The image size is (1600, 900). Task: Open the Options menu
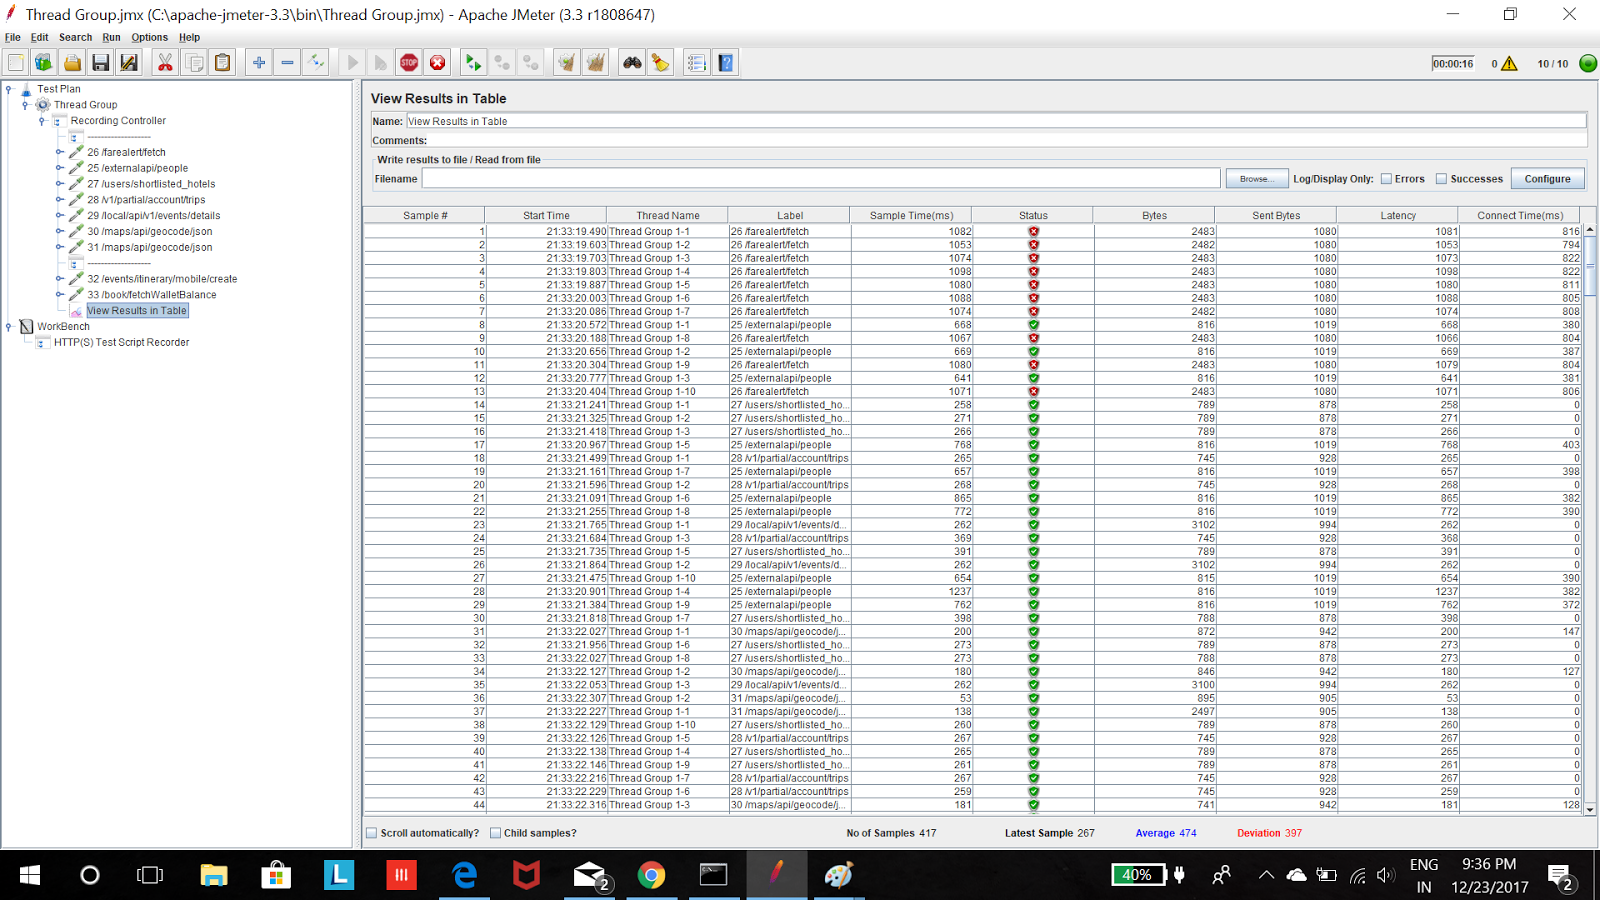pyautogui.click(x=149, y=37)
